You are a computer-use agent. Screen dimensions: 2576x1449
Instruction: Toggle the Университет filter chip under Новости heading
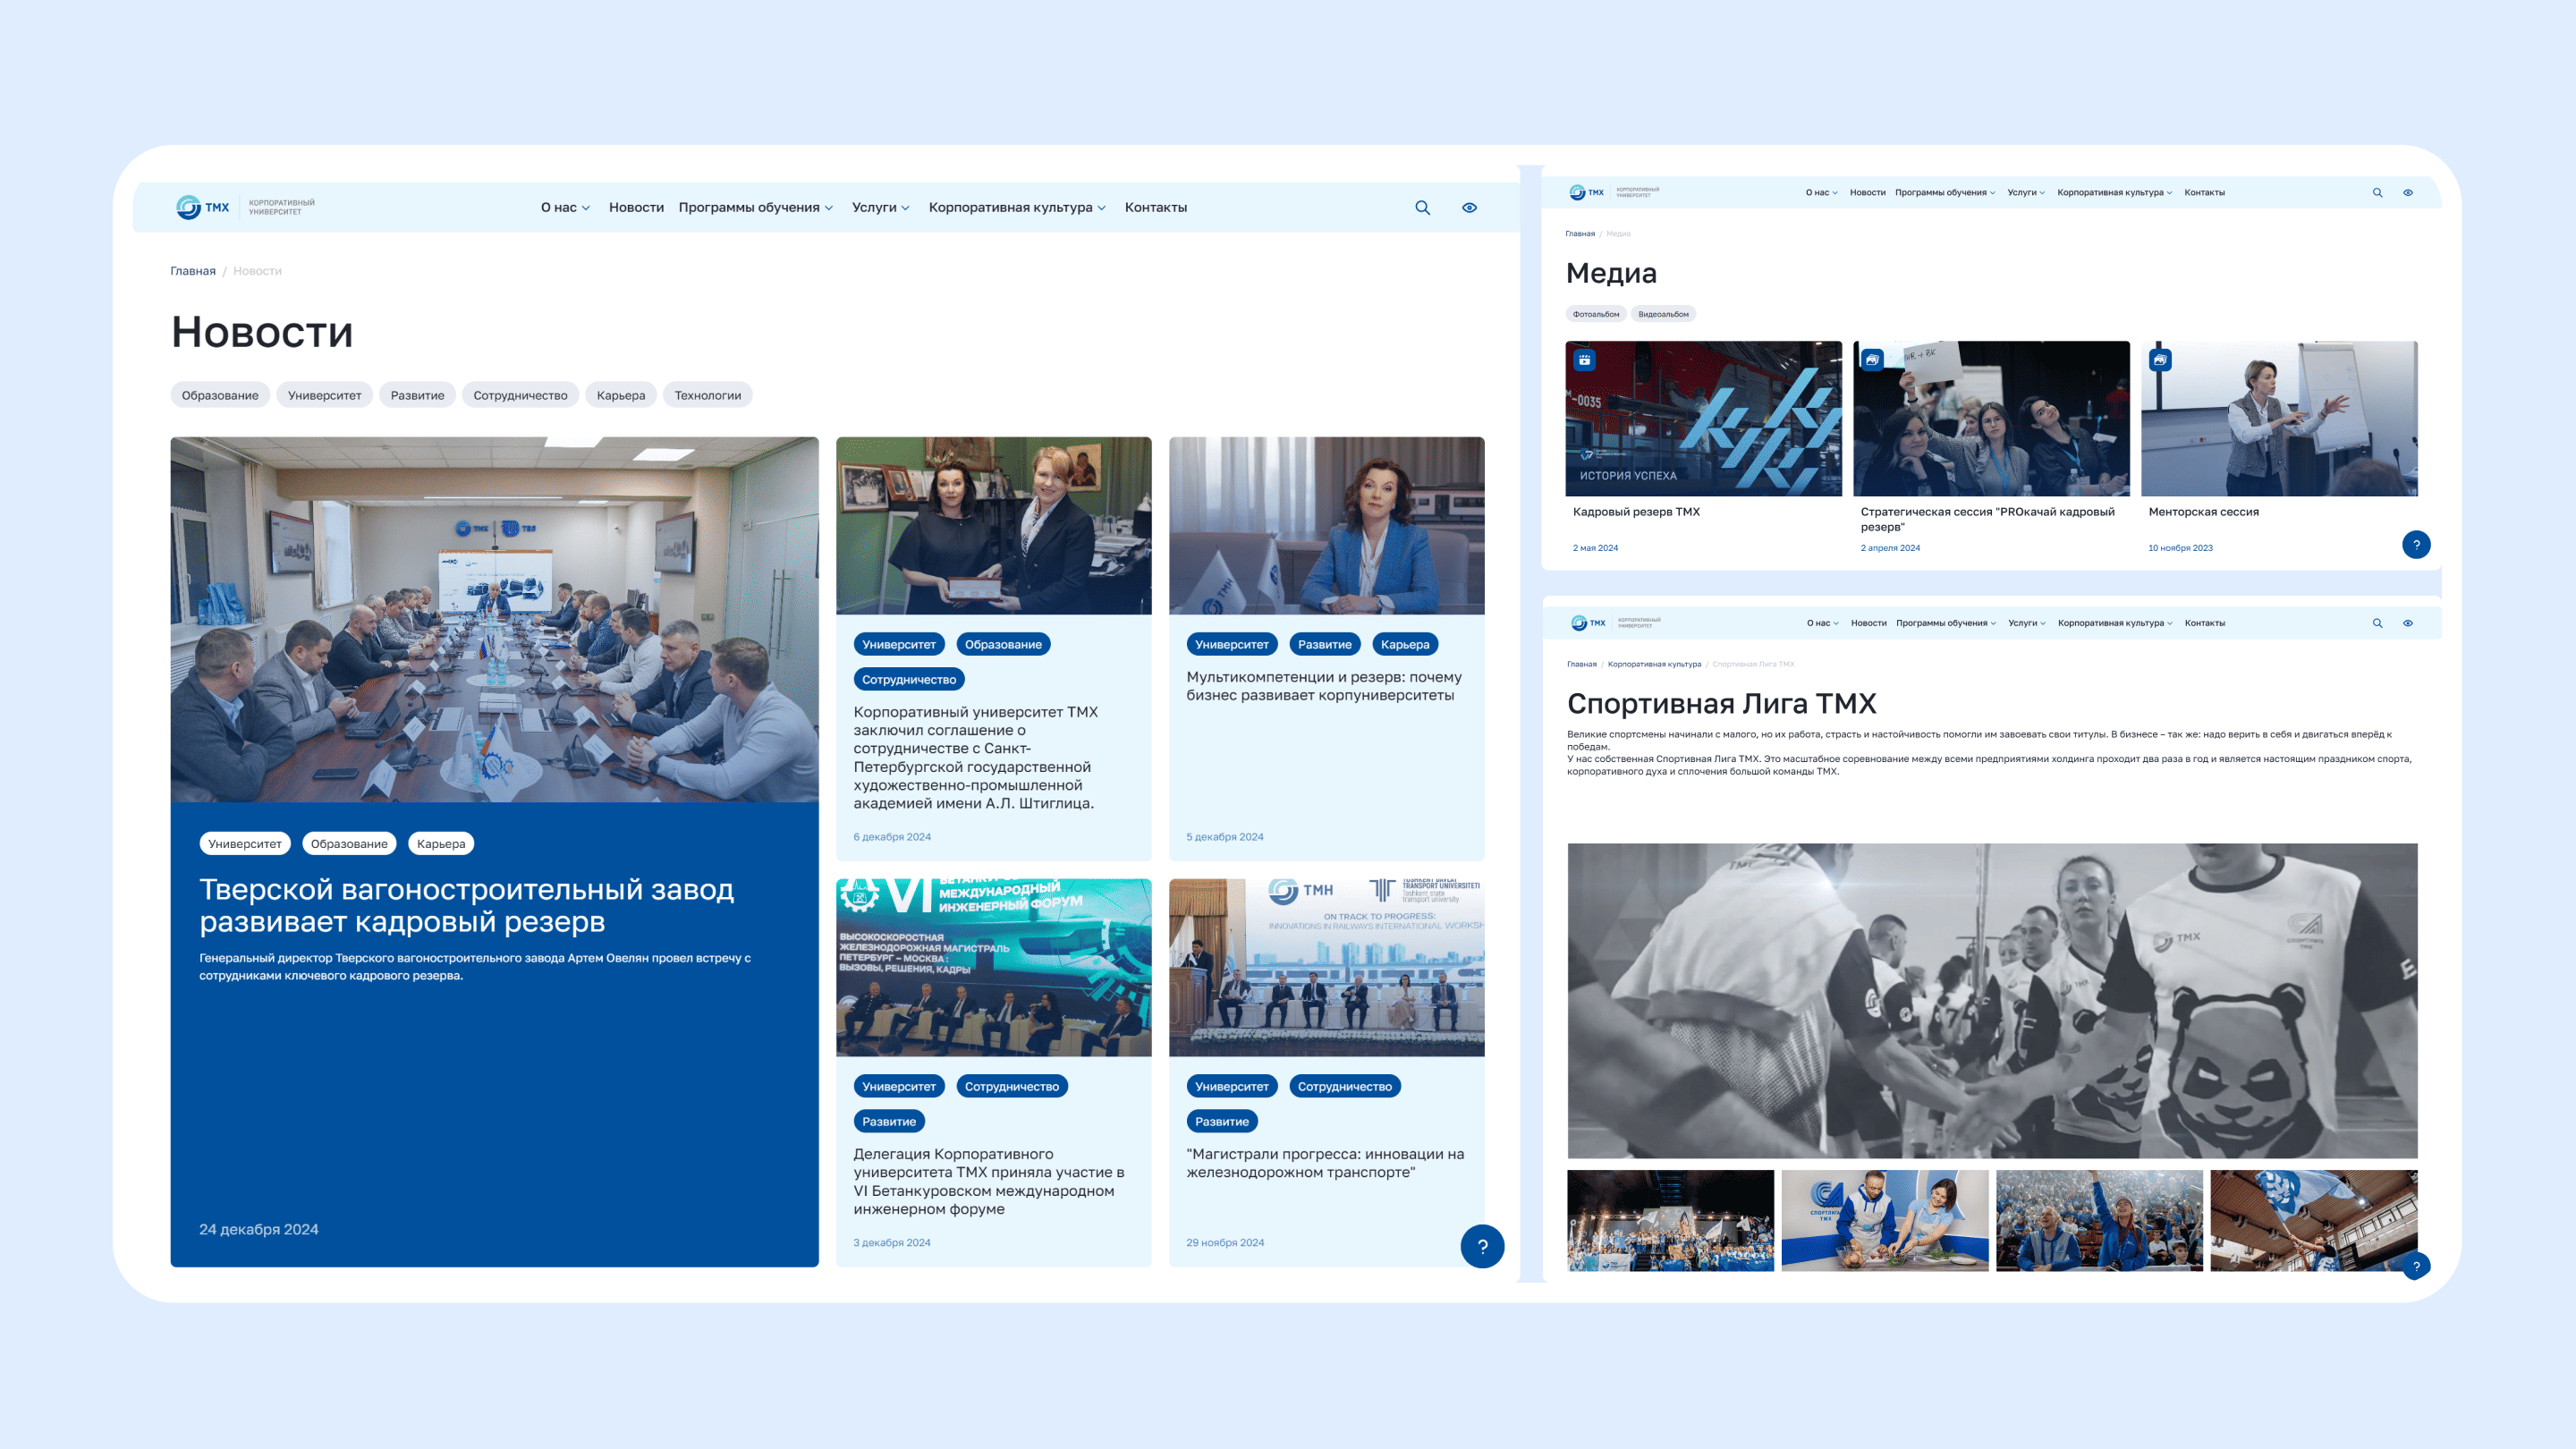point(325,395)
